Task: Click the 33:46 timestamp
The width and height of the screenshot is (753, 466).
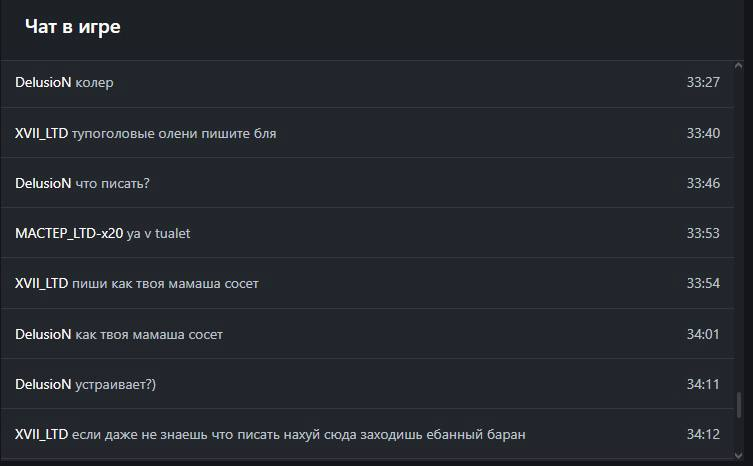Action: (x=703, y=183)
